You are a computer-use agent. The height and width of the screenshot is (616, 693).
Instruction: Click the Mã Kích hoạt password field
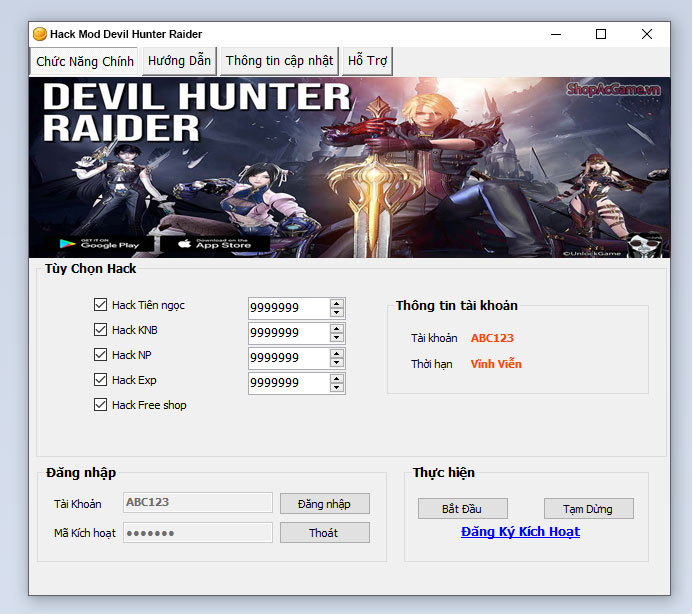click(197, 533)
